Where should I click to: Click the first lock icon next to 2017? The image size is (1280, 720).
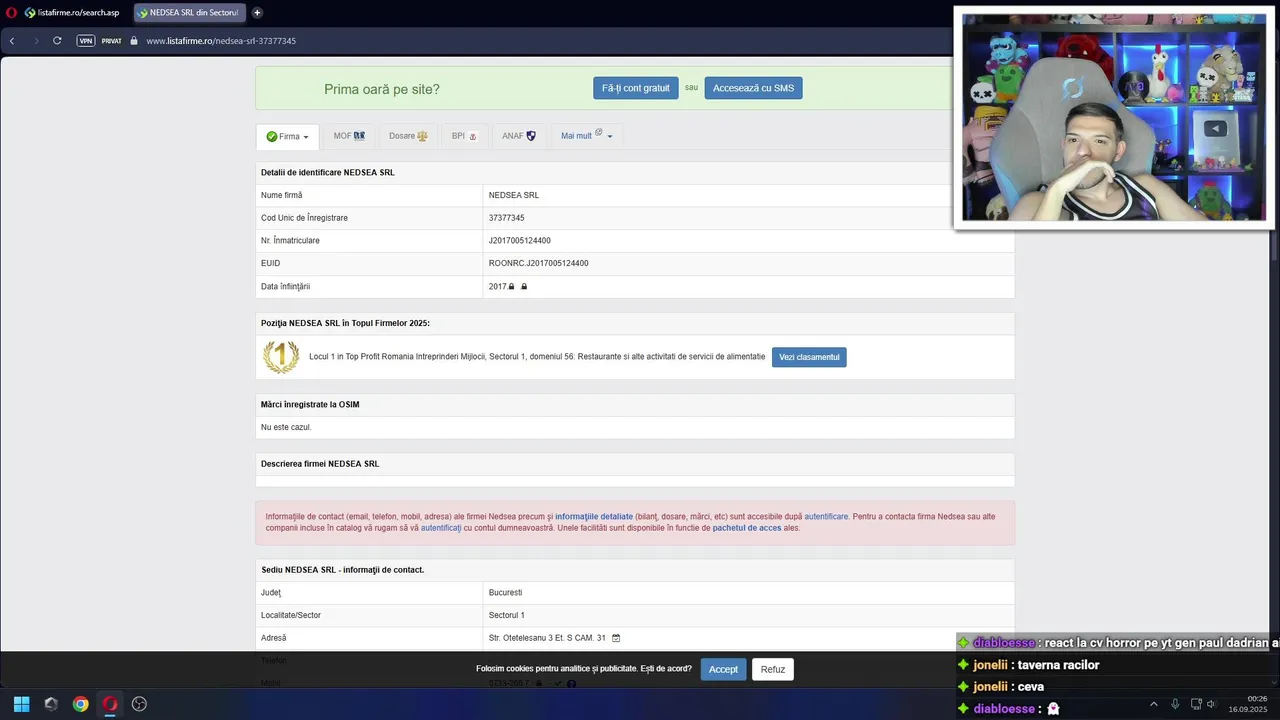[511, 287]
